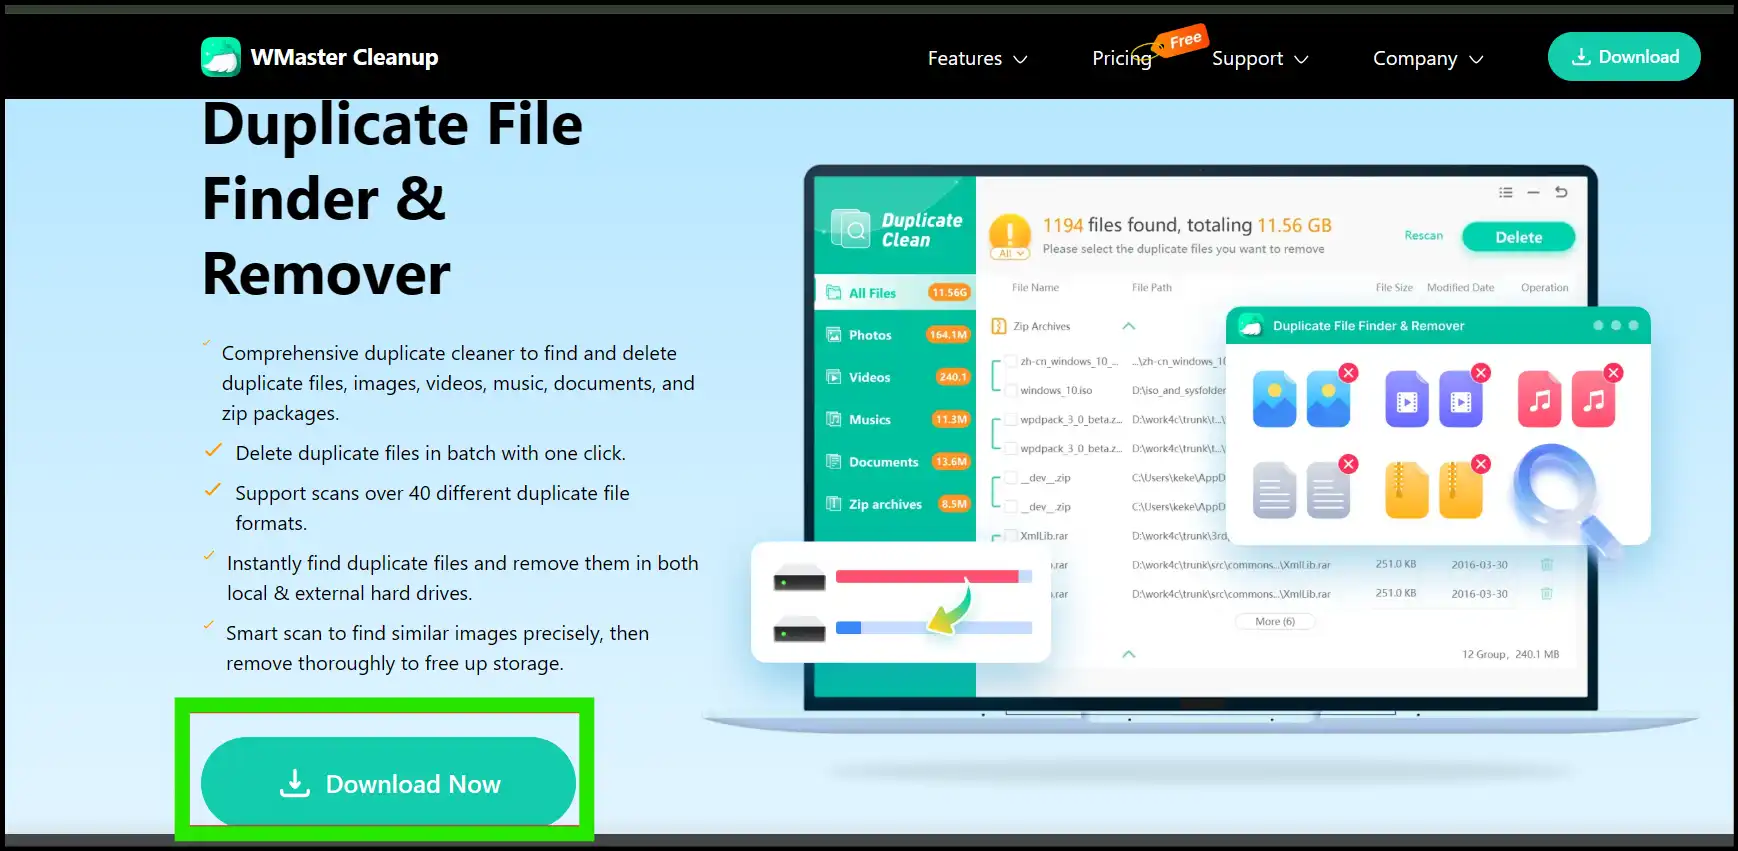Screen dimensions: 1738x851
Task: Click the yellow zip duplicate icon with X
Action: coord(1461,488)
